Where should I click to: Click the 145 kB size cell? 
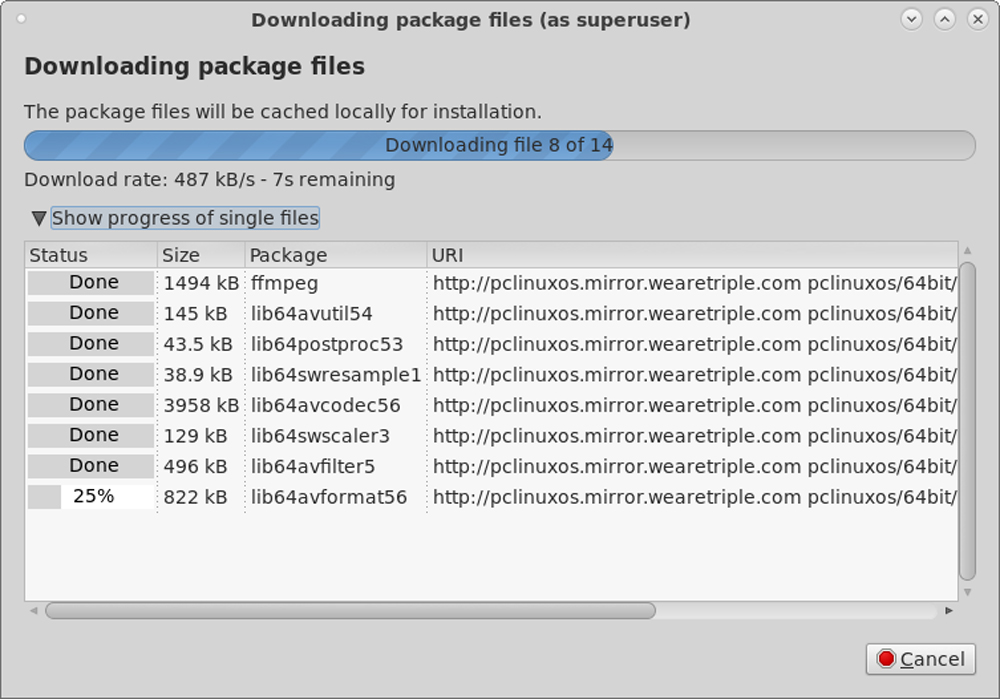pos(195,314)
